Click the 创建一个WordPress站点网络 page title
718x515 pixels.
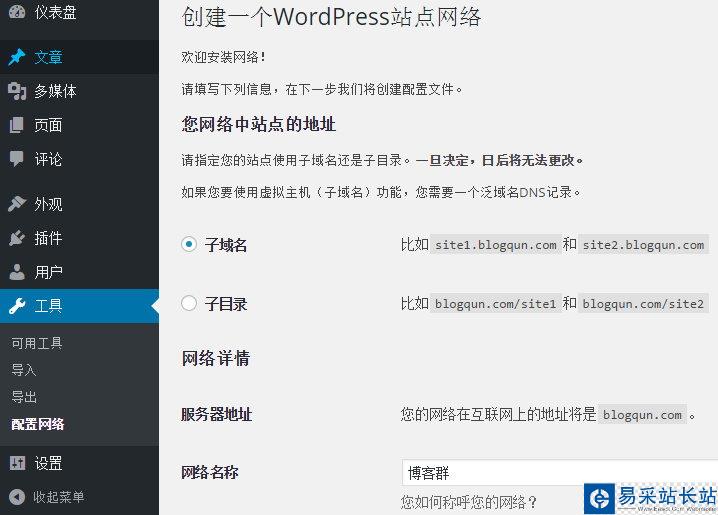tap(331, 17)
